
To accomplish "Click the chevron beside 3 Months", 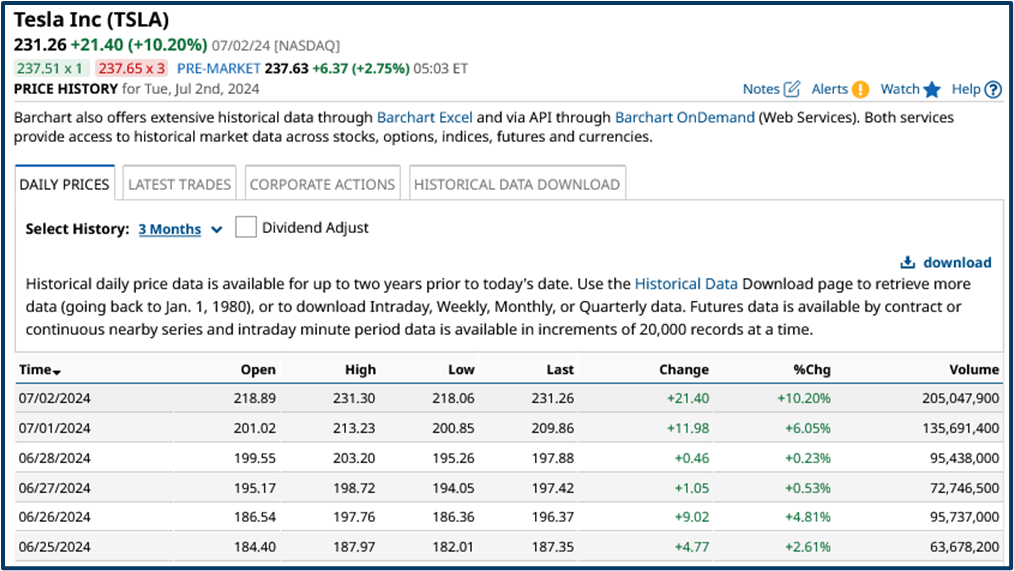I will pyautogui.click(x=217, y=230).
